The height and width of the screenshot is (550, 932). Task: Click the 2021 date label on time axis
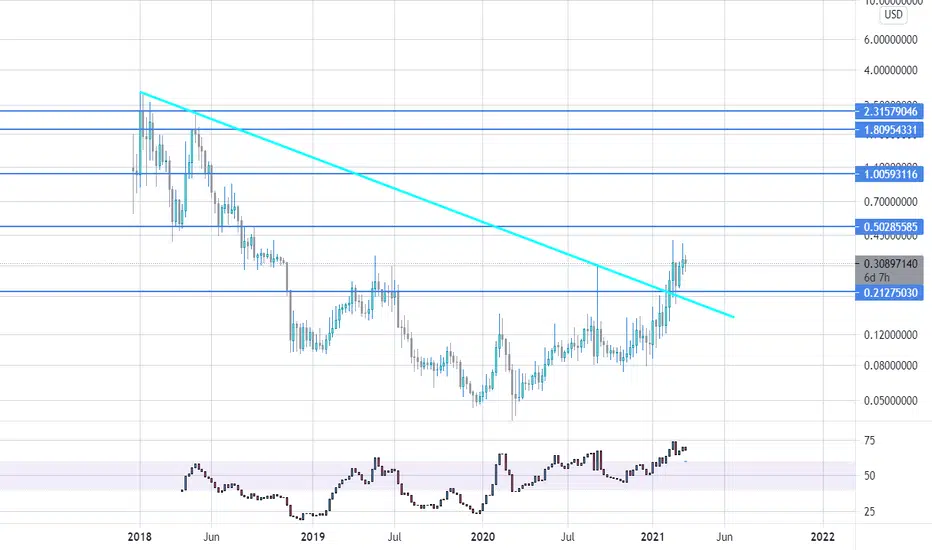tap(653, 537)
